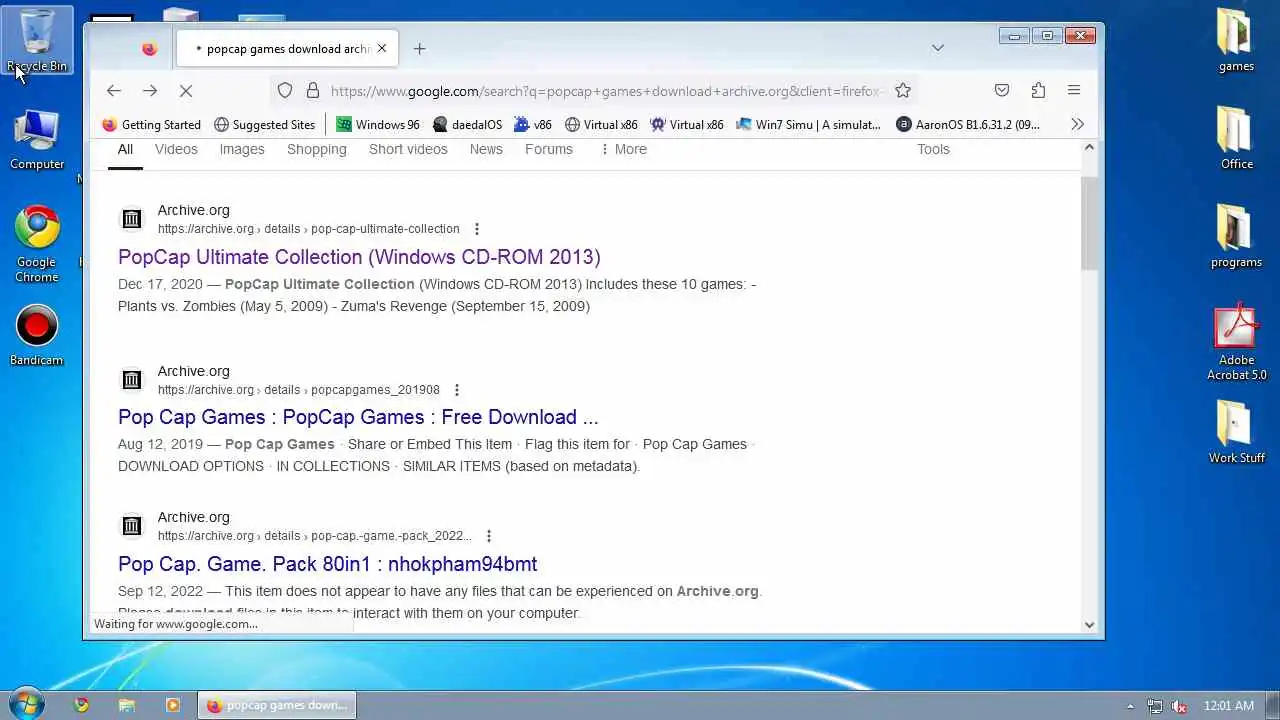Image resolution: width=1280 pixels, height=720 pixels.
Task: Open the Suggested Sites bookmark
Action: pyautogui.click(x=265, y=125)
